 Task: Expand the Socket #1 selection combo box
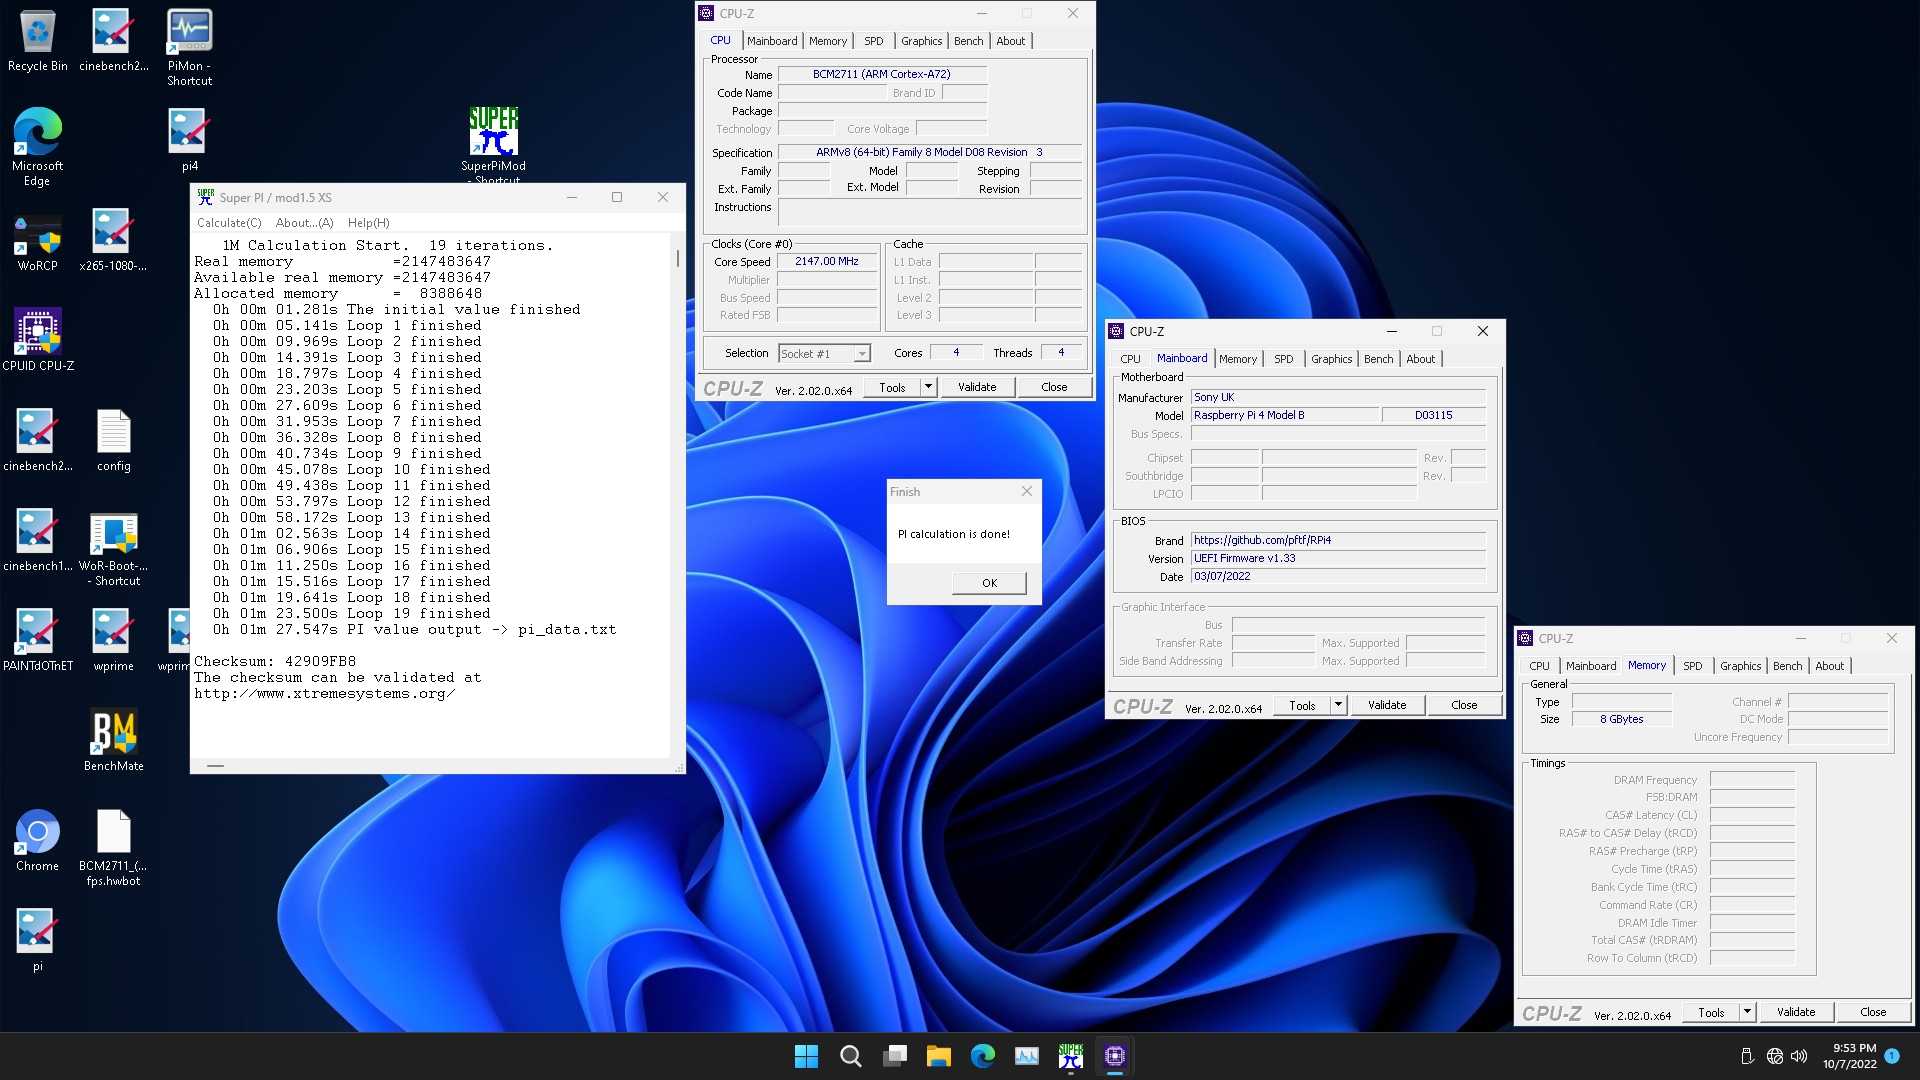[x=825, y=354]
